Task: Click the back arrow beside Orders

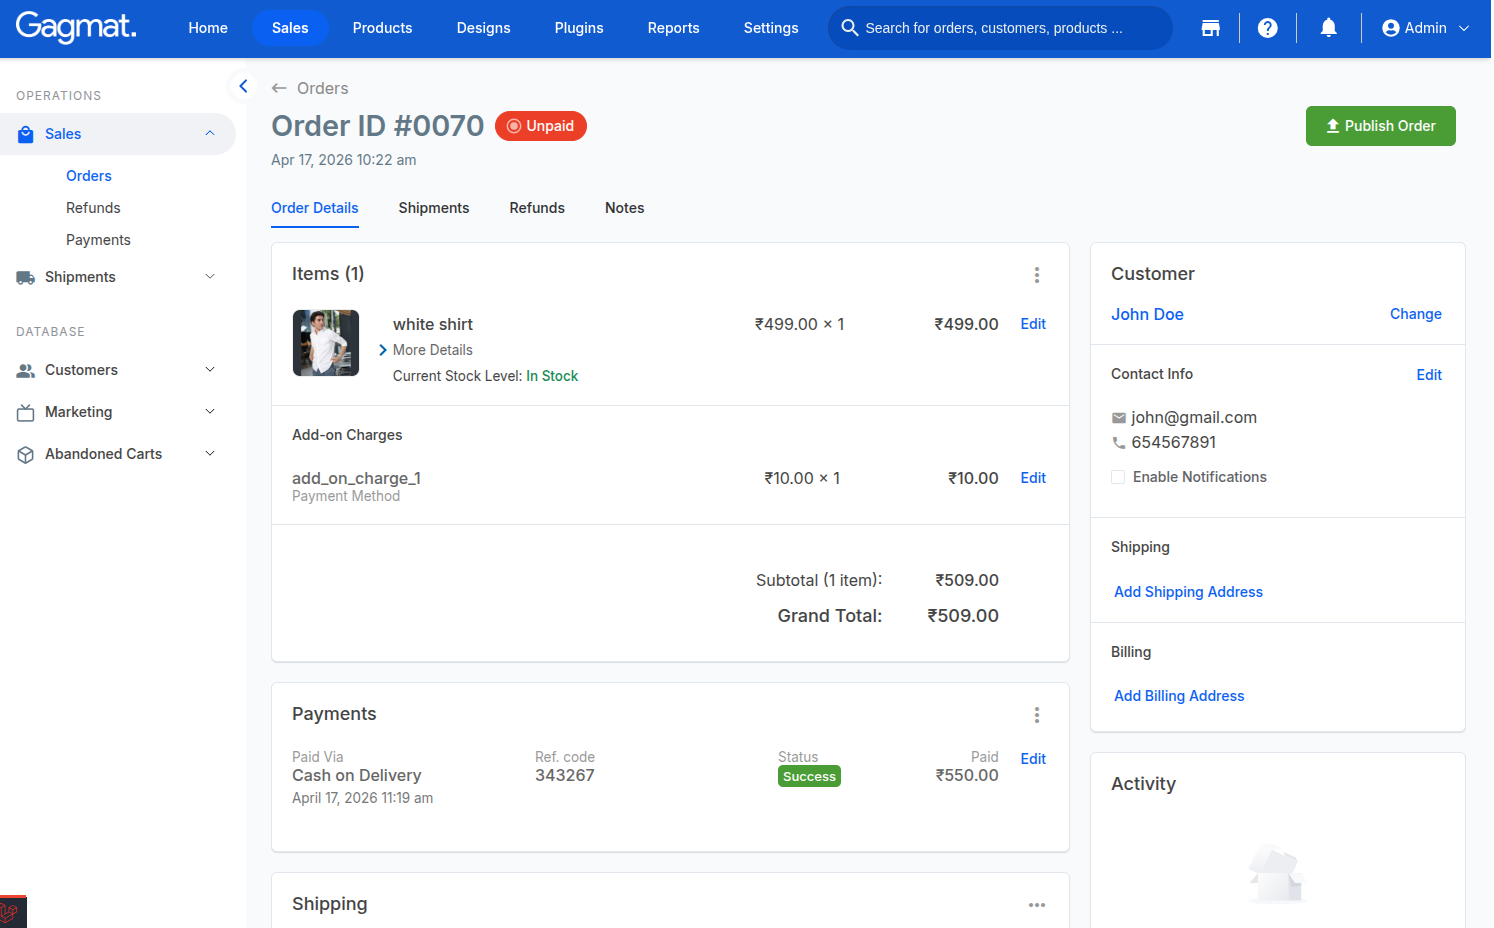Action: [279, 88]
